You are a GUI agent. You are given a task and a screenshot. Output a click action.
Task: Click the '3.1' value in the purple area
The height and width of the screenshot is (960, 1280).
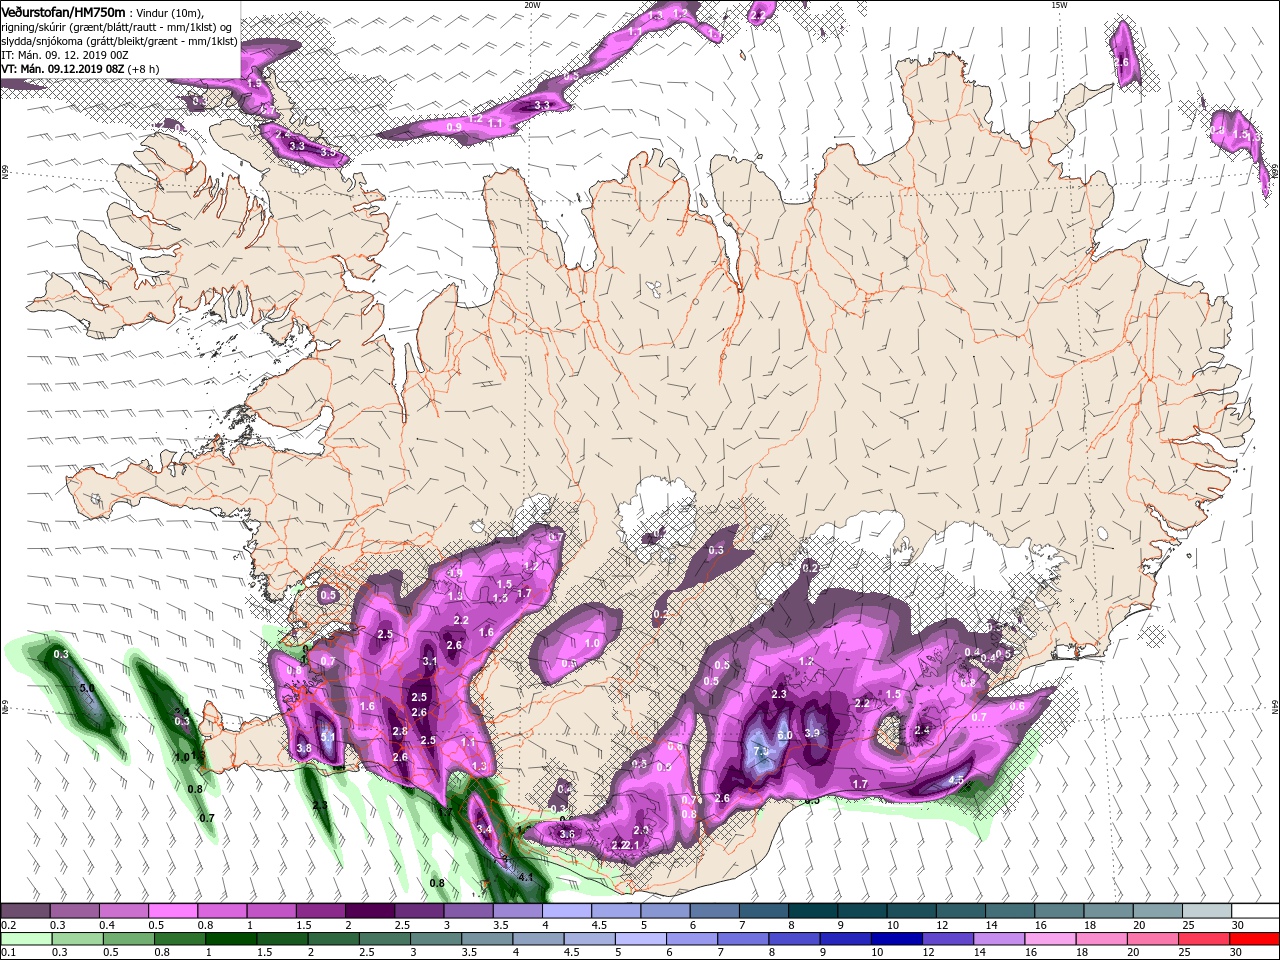click(x=430, y=662)
